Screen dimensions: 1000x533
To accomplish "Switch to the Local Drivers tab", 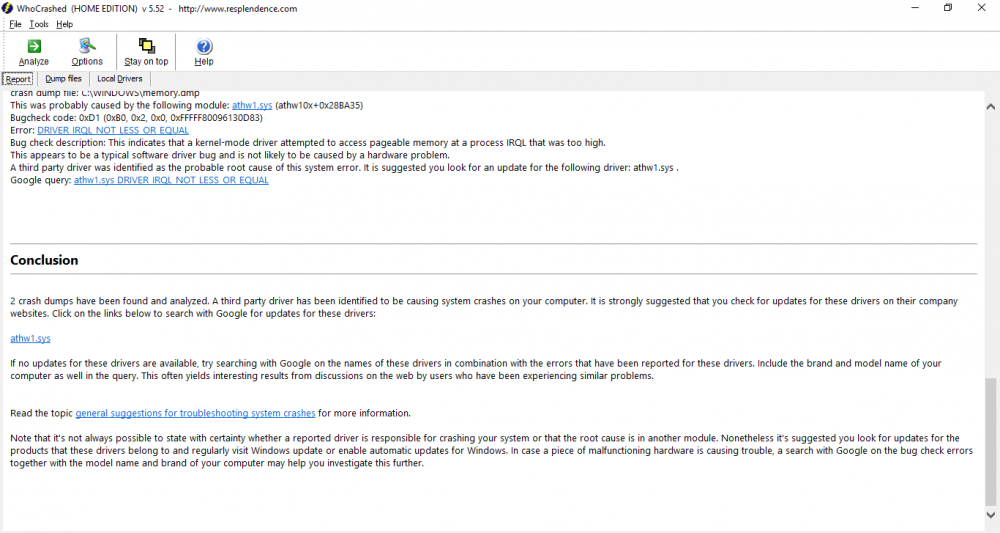I will 119,79.
